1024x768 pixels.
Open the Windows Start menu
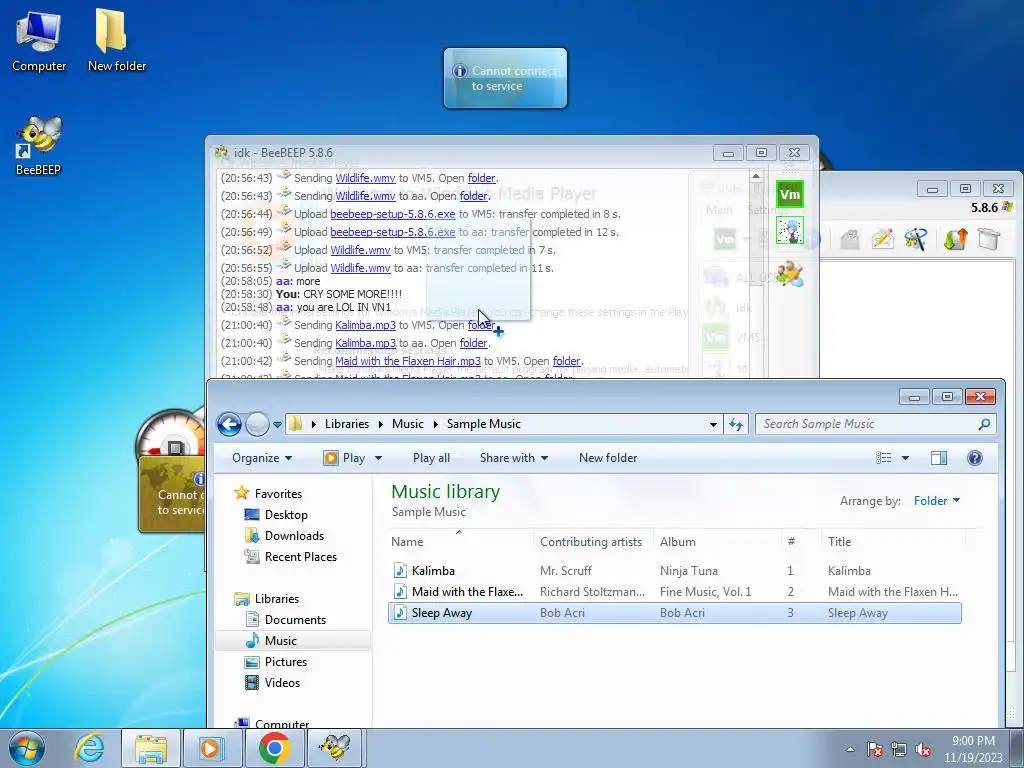pos(27,748)
